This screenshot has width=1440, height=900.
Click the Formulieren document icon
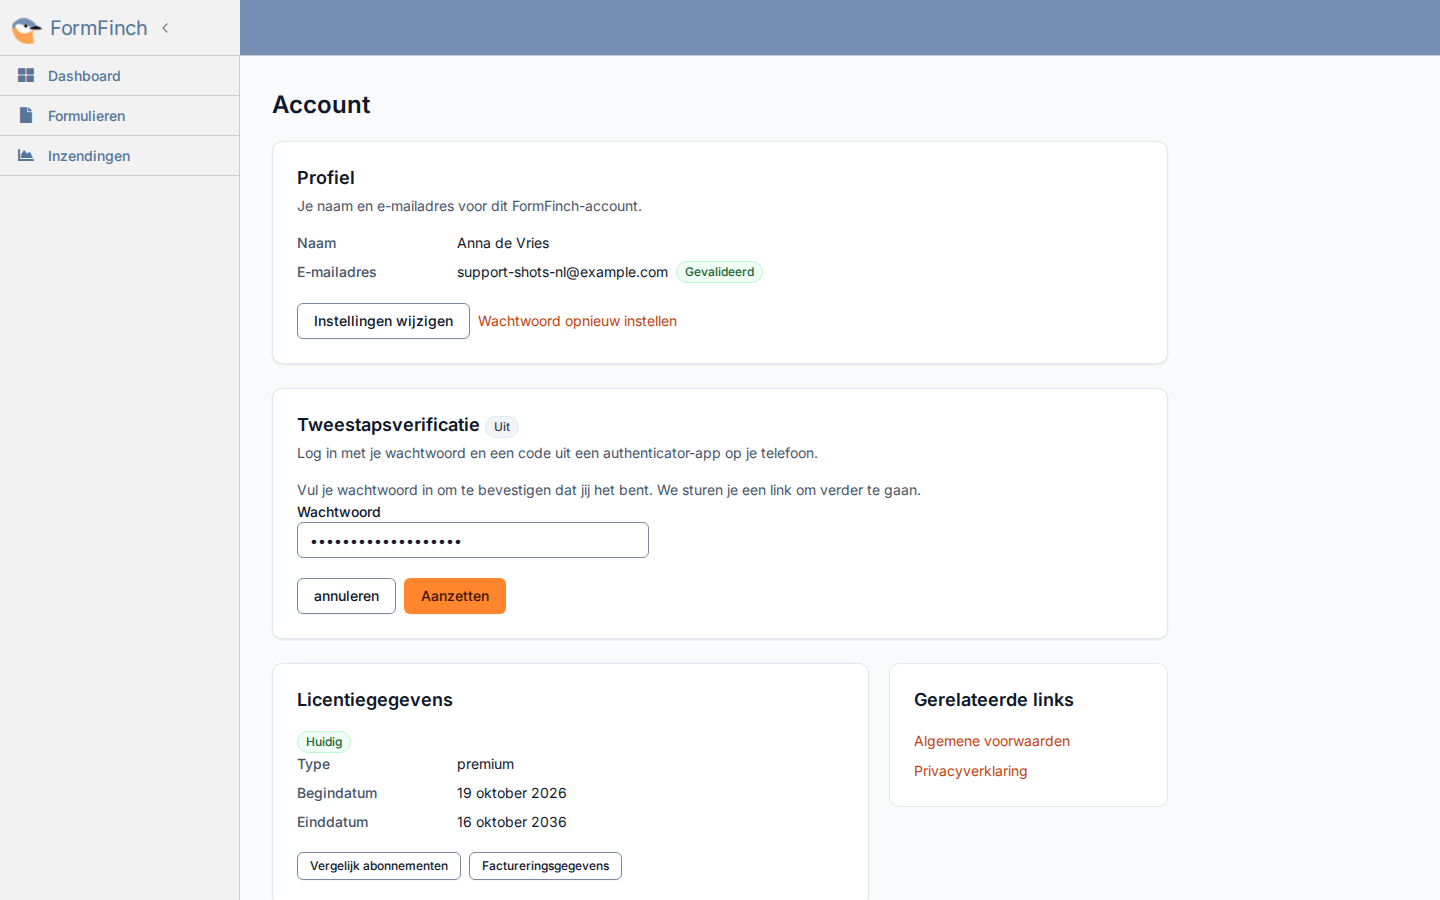coord(26,115)
